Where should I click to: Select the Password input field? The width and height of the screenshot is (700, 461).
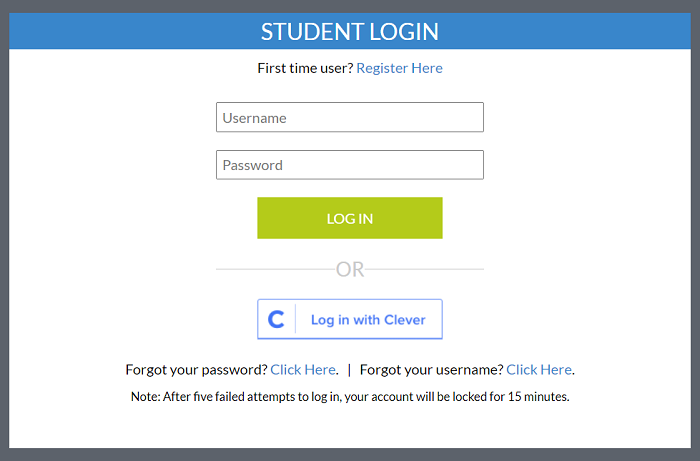click(x=350, y=165)
